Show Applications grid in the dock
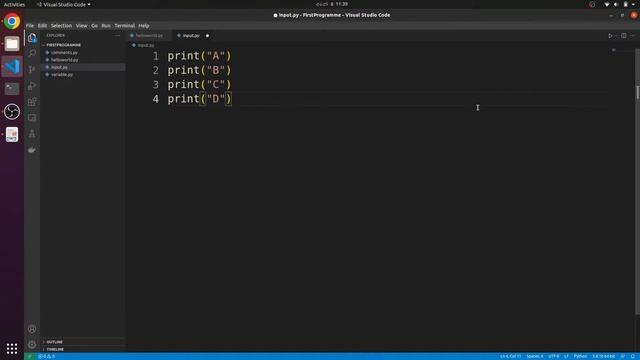The width and height of the screenshot is (640, 360). pos(12,348)
